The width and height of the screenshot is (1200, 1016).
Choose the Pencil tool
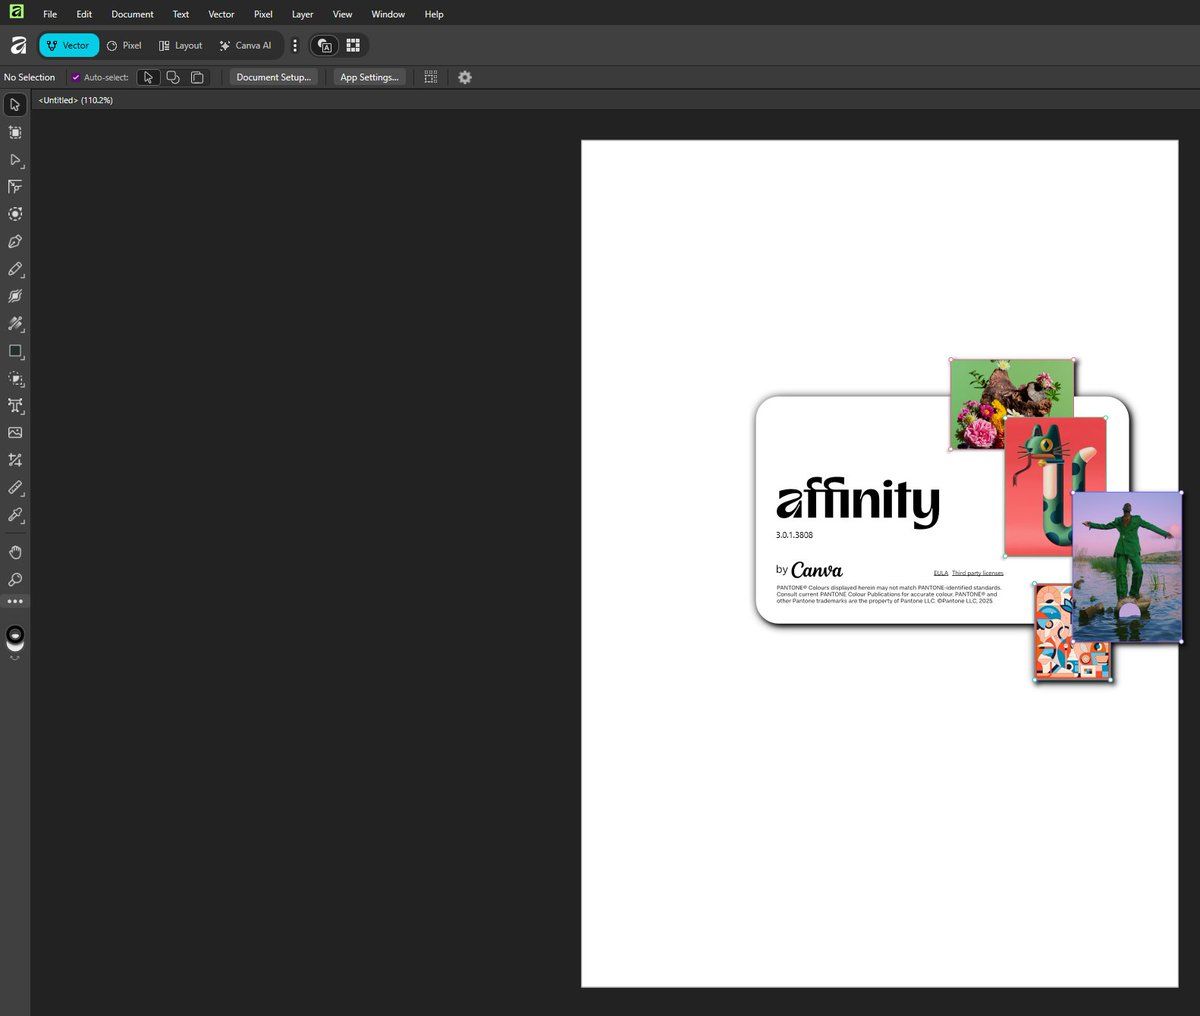(15, 269)
